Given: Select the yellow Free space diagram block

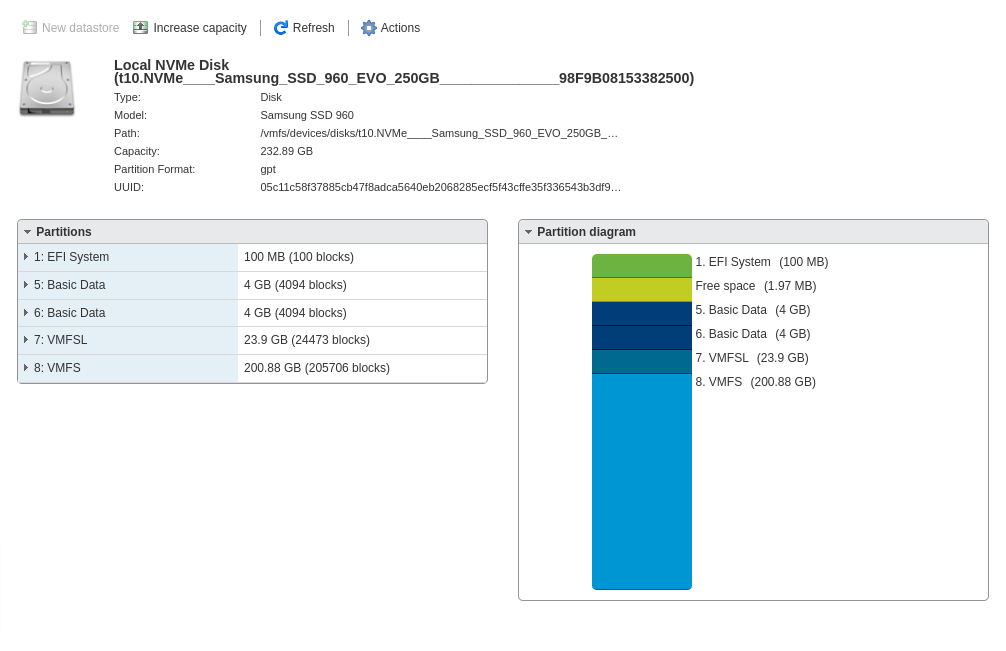Looking at the screenshot, I should click(641, 290).
